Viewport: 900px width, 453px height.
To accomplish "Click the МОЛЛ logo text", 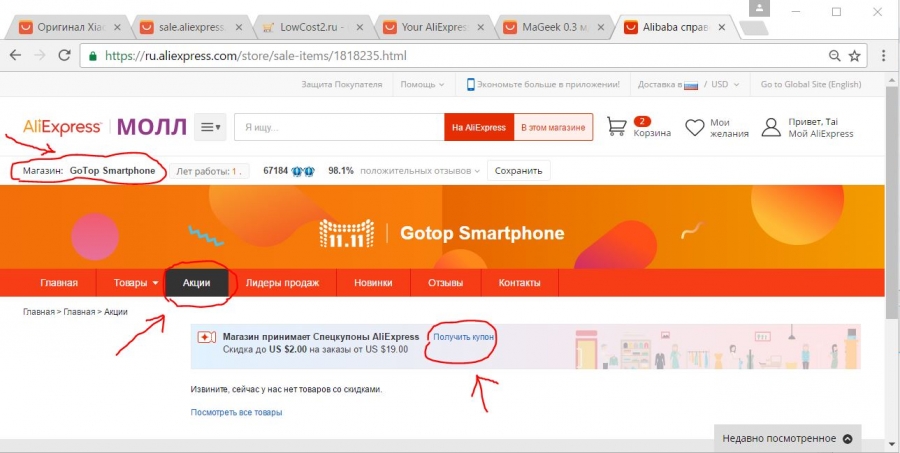I will [x=152, y=127].
